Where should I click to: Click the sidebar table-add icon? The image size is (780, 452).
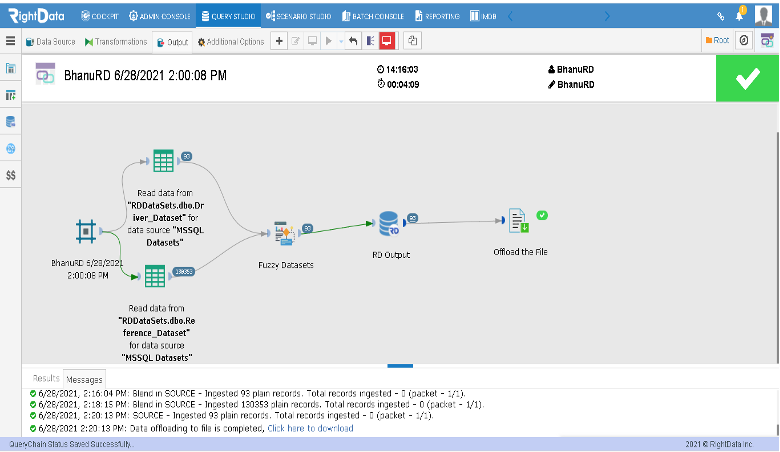pos(10,95)
